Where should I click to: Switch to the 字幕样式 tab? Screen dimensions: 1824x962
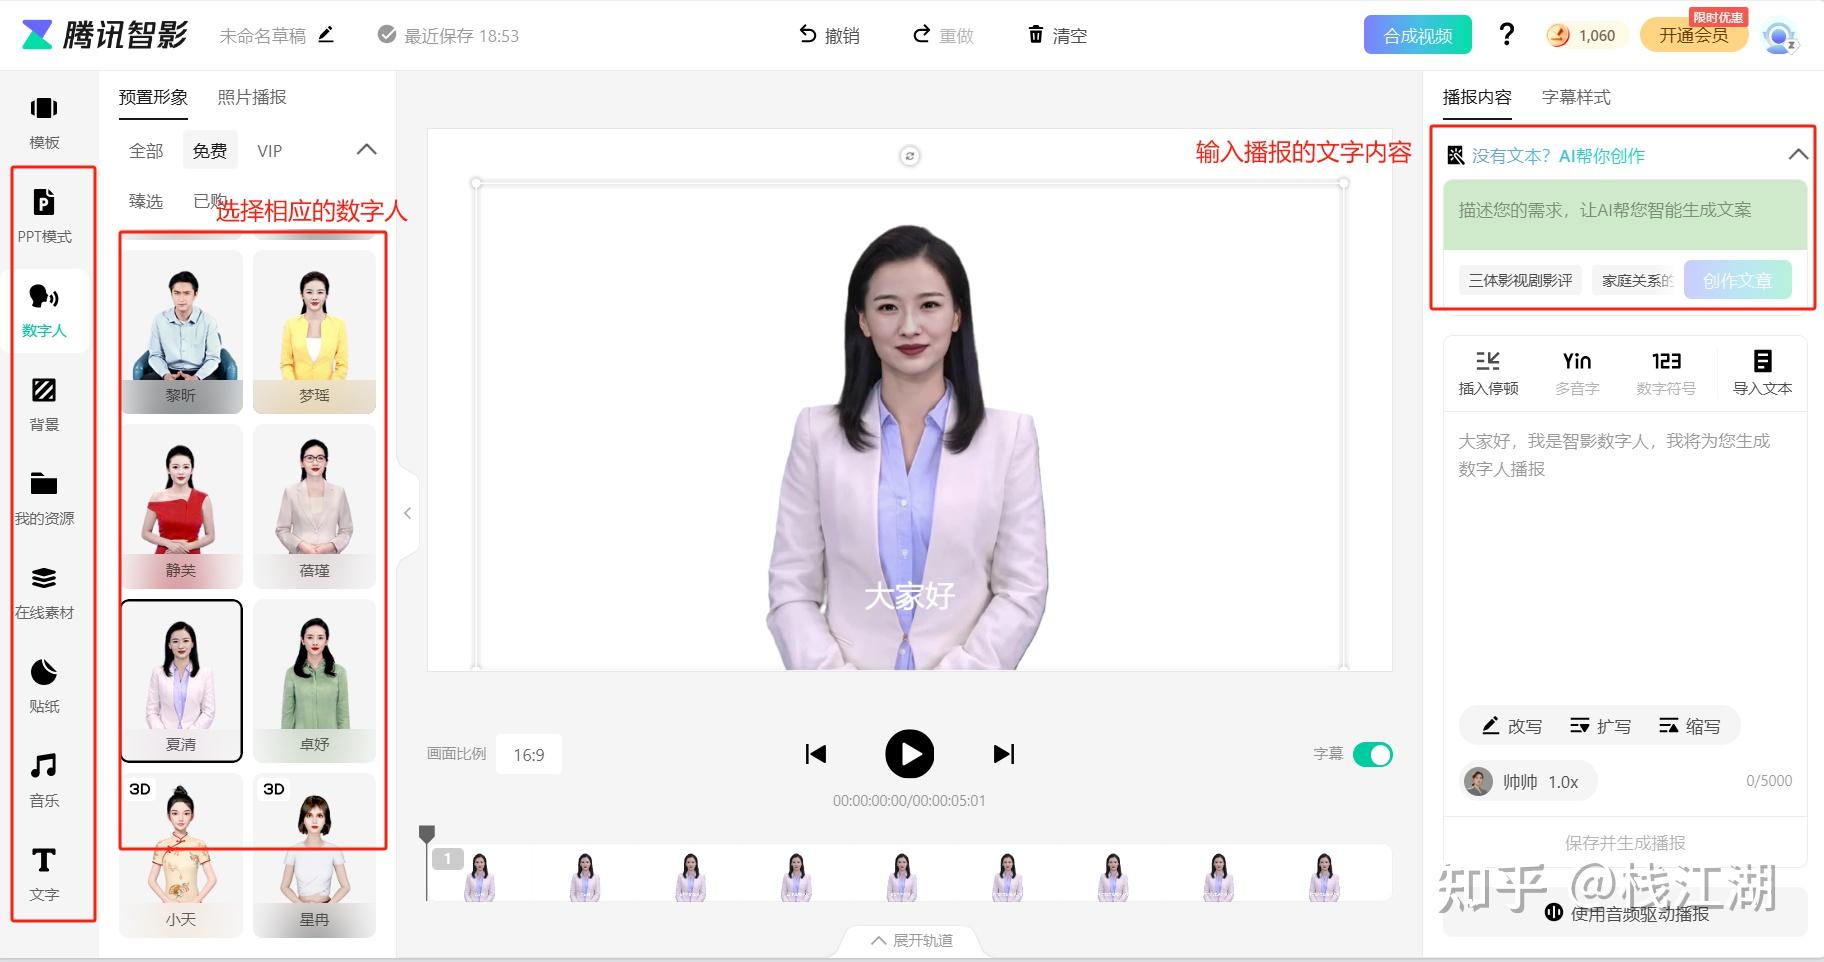pos(1576,97)
